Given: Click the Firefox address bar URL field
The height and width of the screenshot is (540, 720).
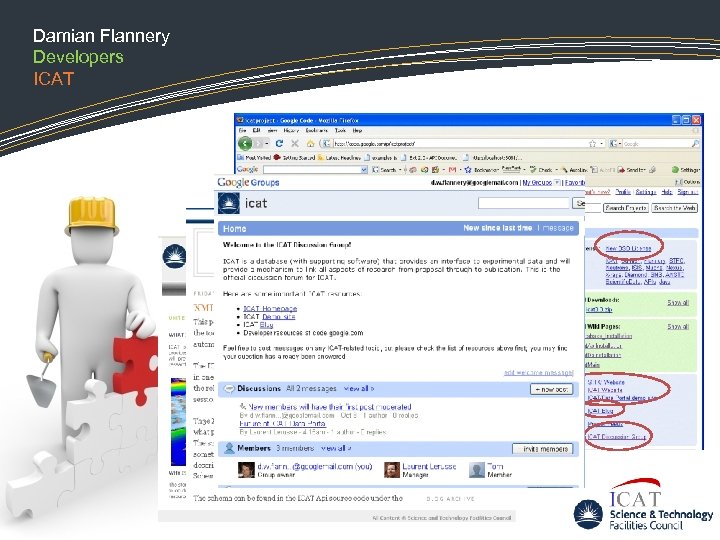Looking at the screenshot, I should point(459,144).
